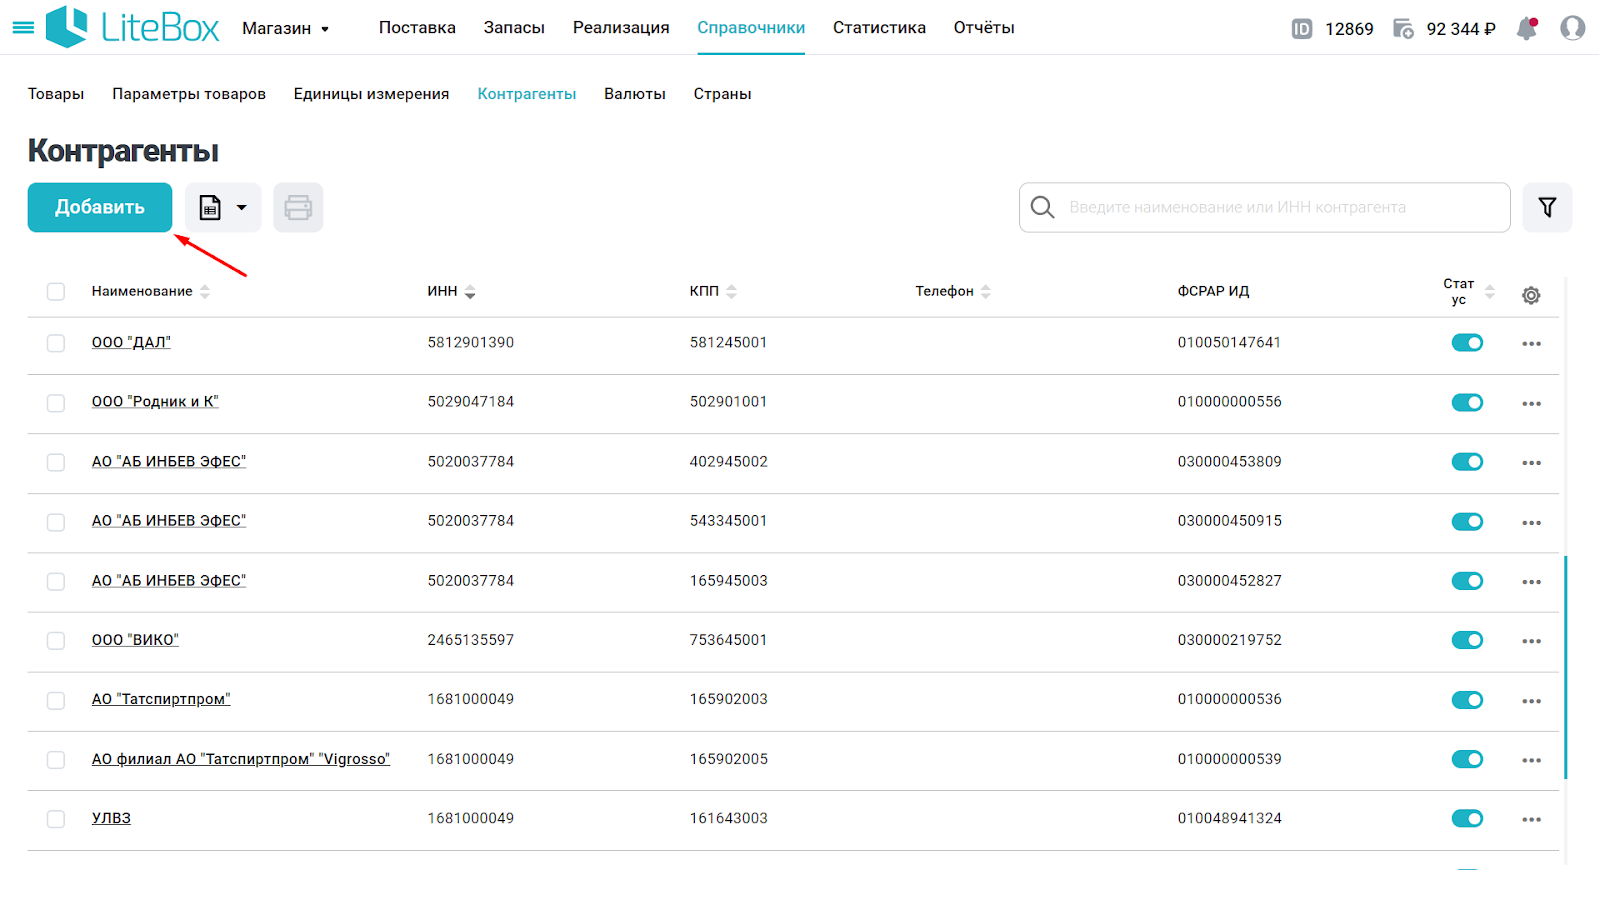The width and height of the screenshot is (1600, 900).
Task: Open the Реализация menu
Action: point(621,28)
